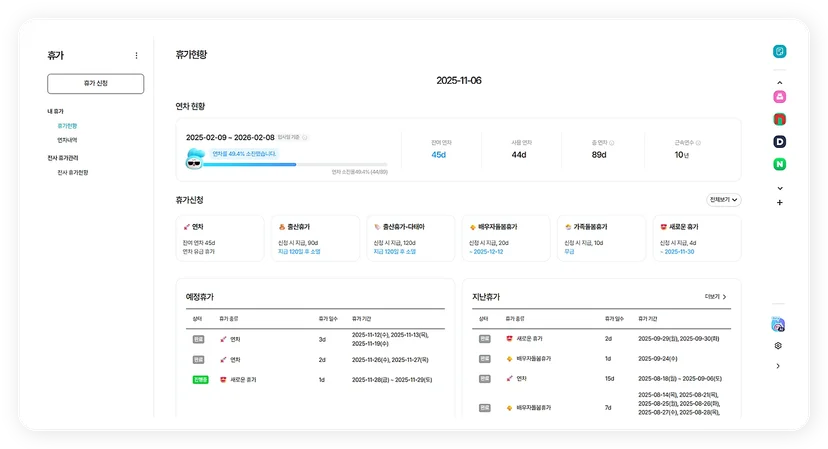Expand the right sidebar with bottom chevron
This screenshot has height=449, width=828.
[x=778, y=366]
